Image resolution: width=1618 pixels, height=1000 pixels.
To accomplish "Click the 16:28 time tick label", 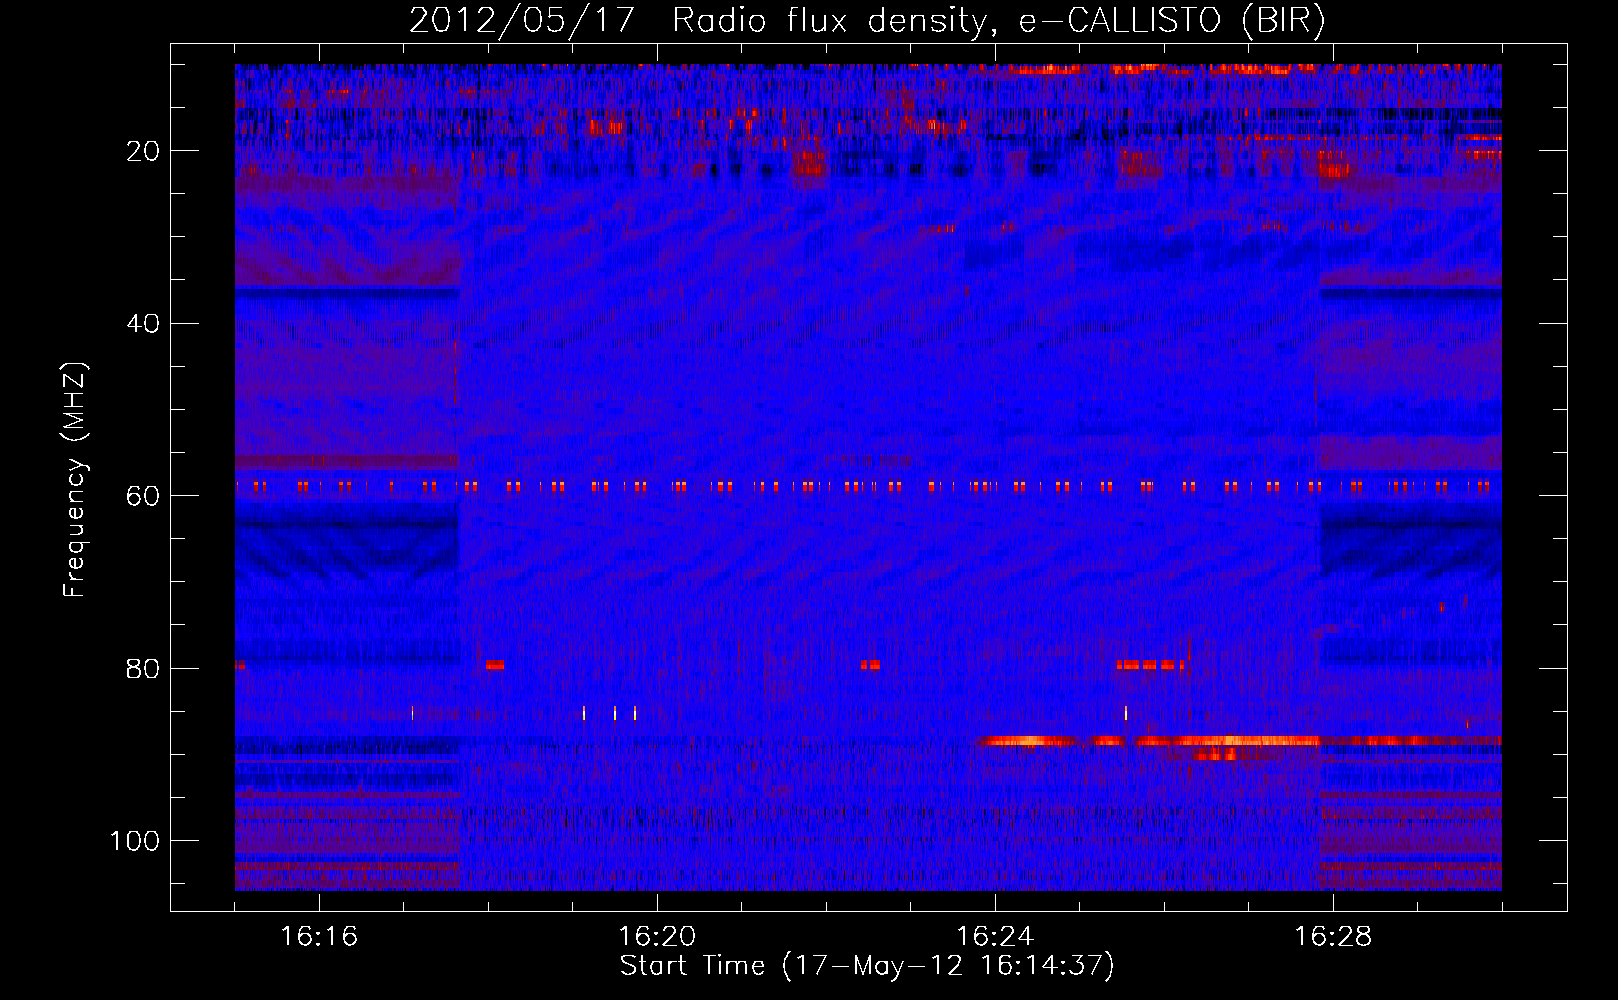I will tap(1333, 937).
